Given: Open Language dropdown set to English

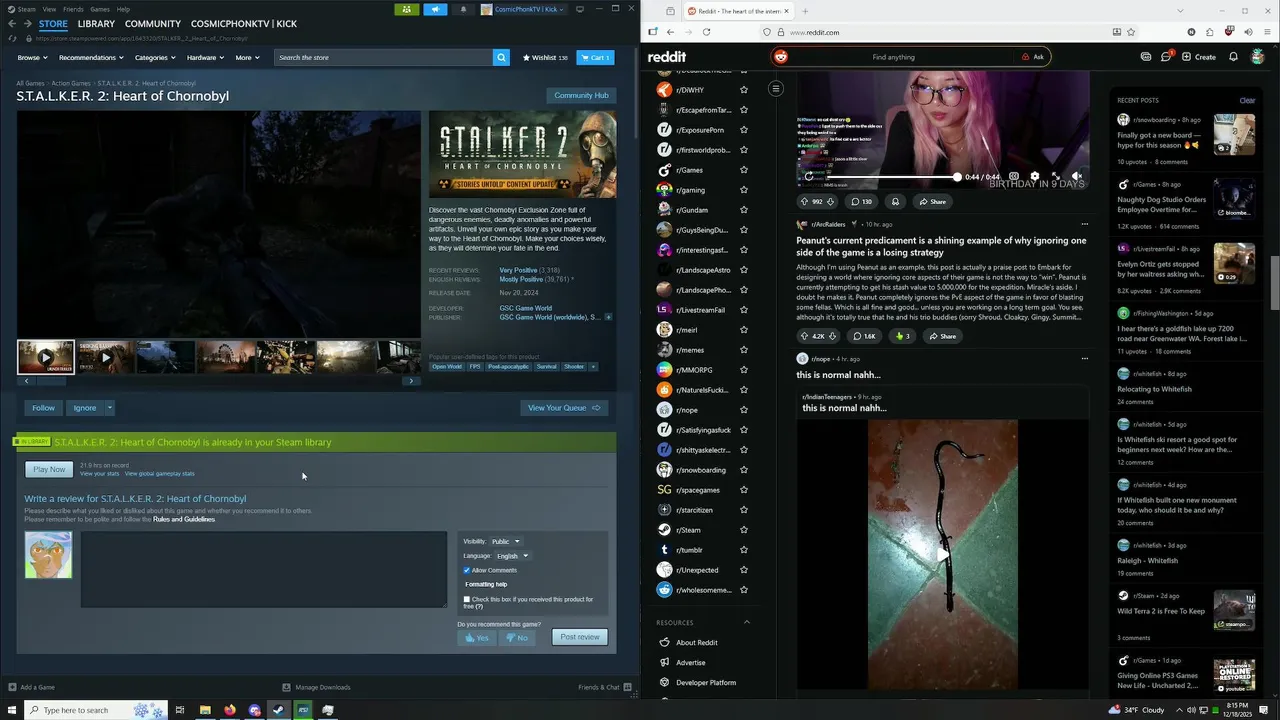Looking at the screenshot, I should point(512,556).
